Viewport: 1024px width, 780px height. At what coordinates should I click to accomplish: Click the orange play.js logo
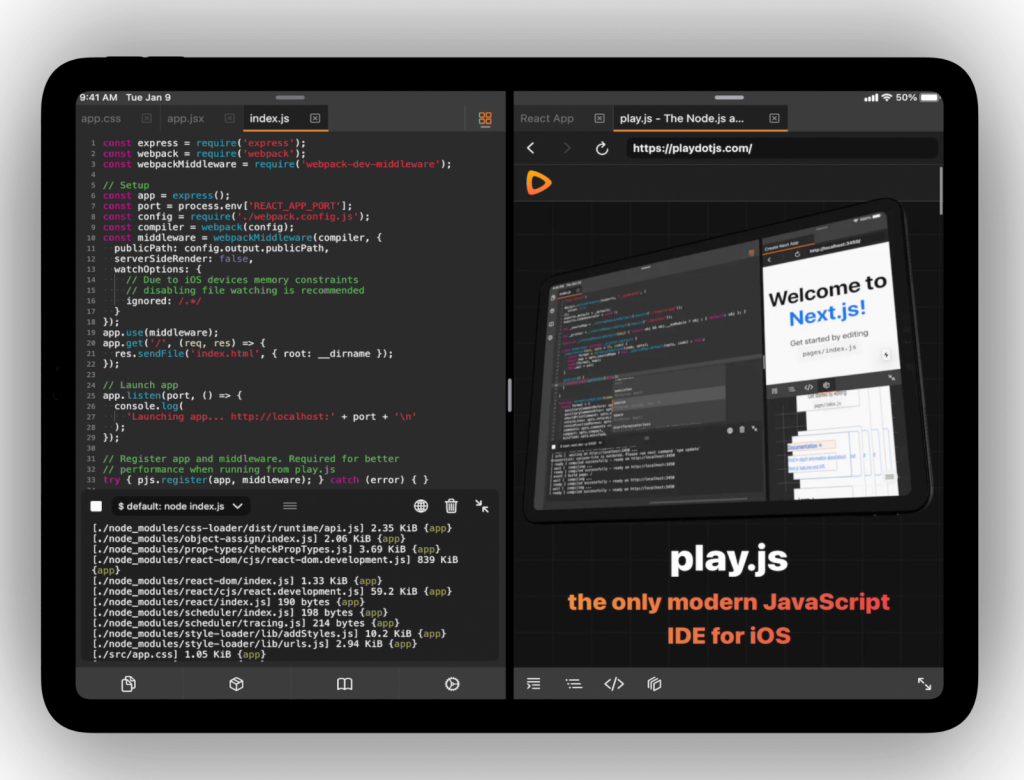pyautogui.click(x=539, y=182)
